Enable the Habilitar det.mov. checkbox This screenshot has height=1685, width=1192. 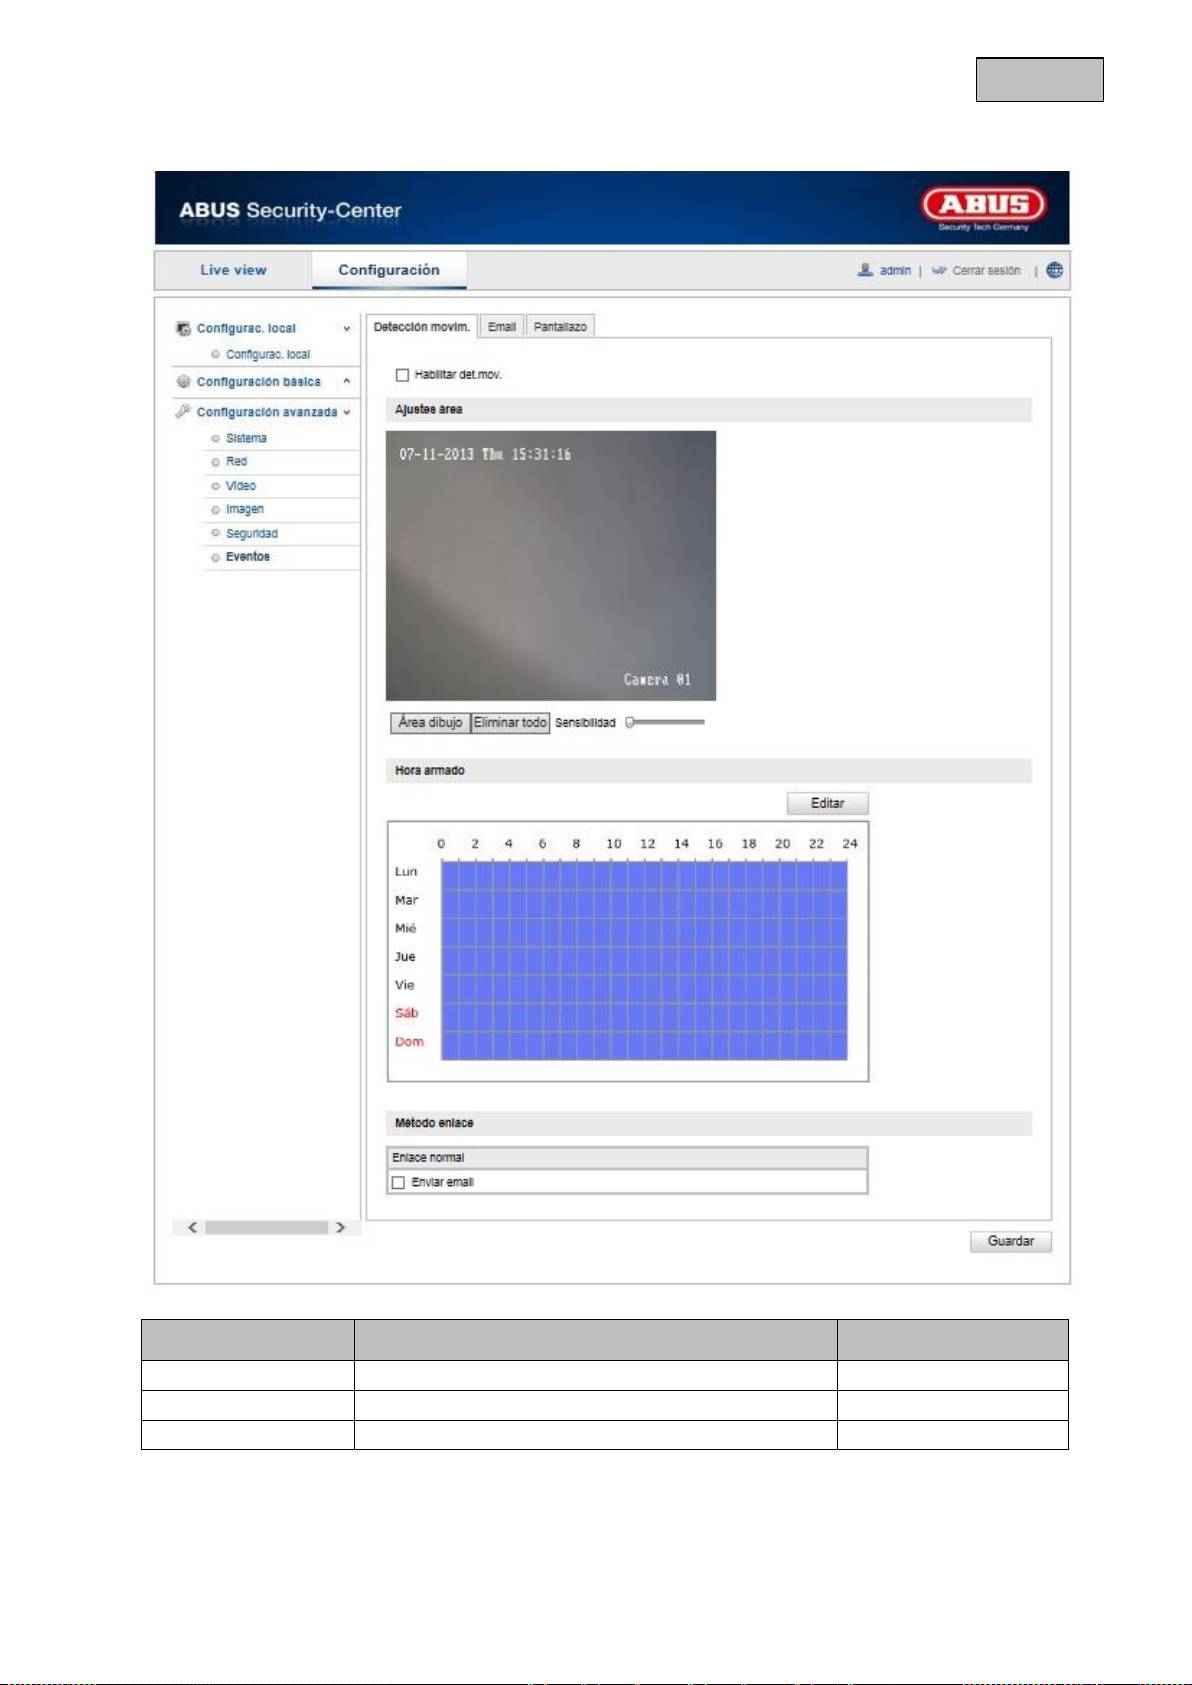pyautogui.click(x=402, y=375)
